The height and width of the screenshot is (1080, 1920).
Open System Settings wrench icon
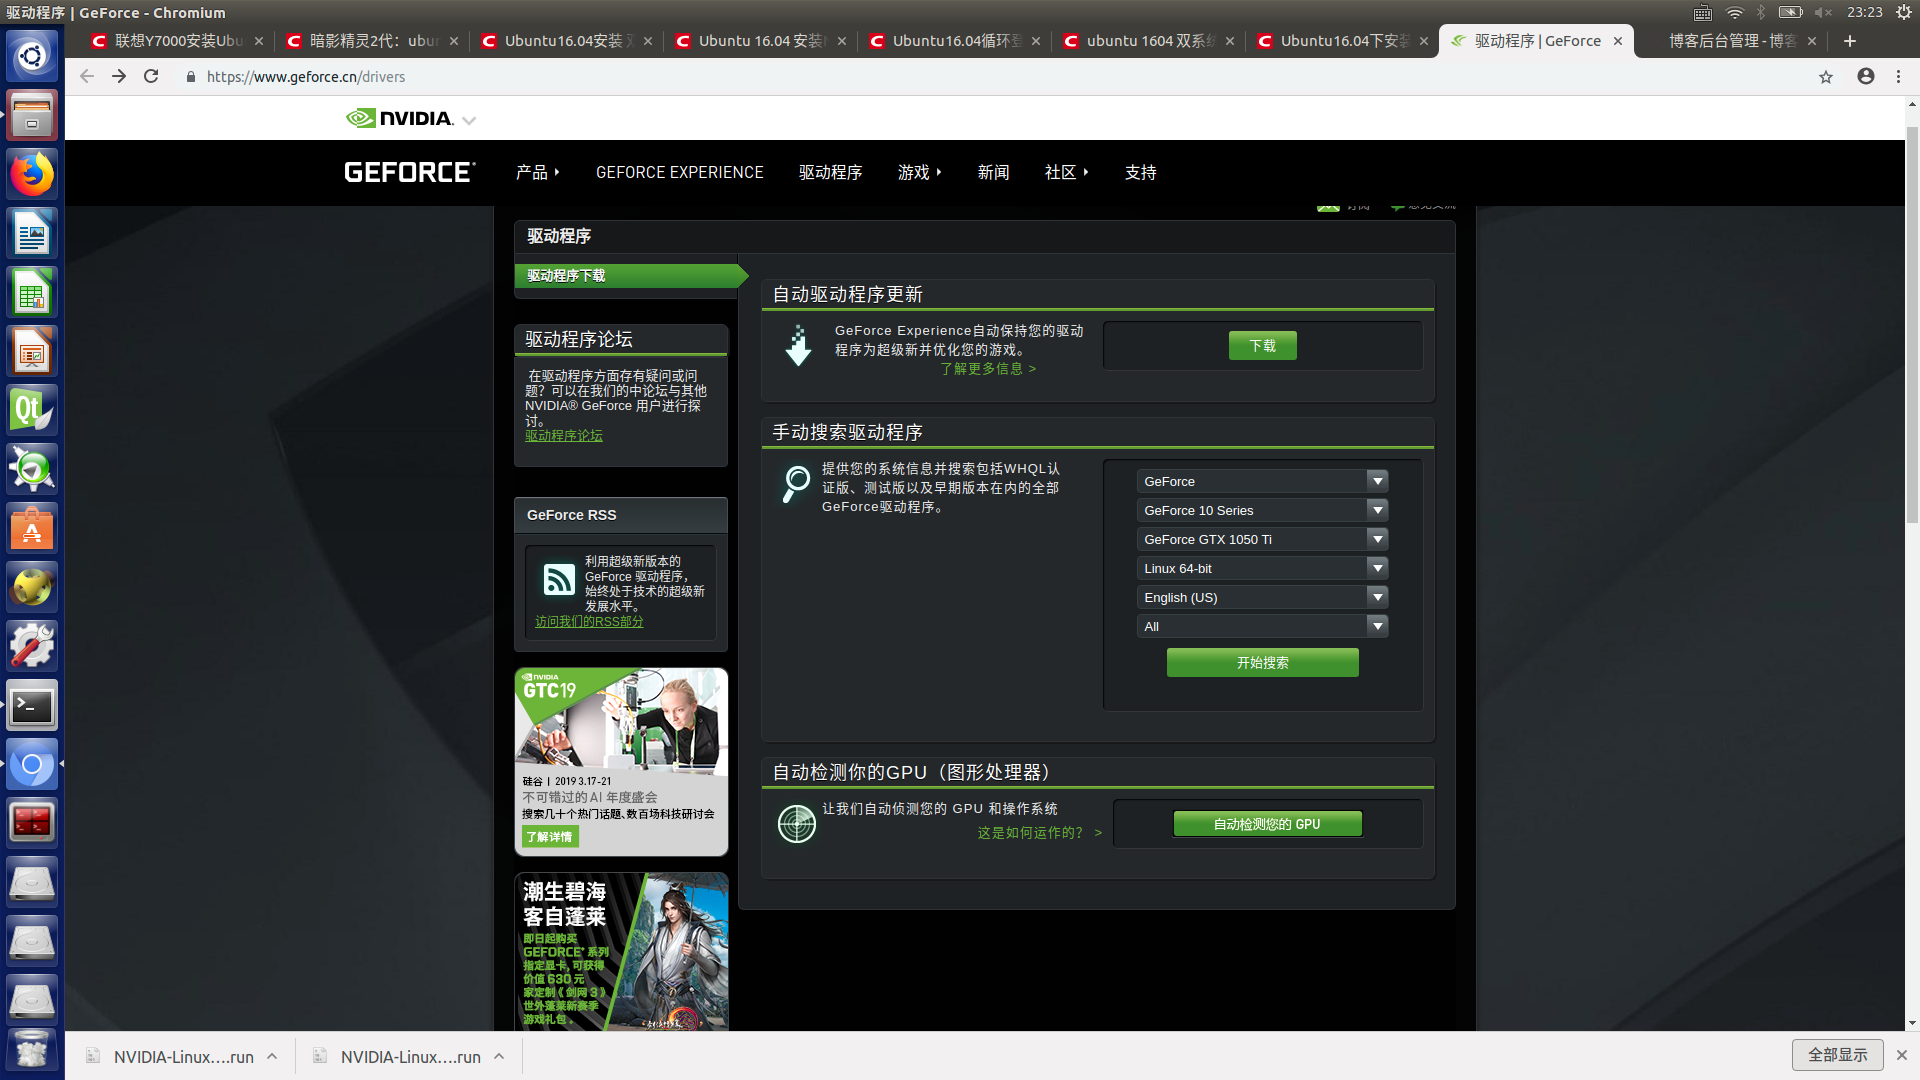coord(32,646)
